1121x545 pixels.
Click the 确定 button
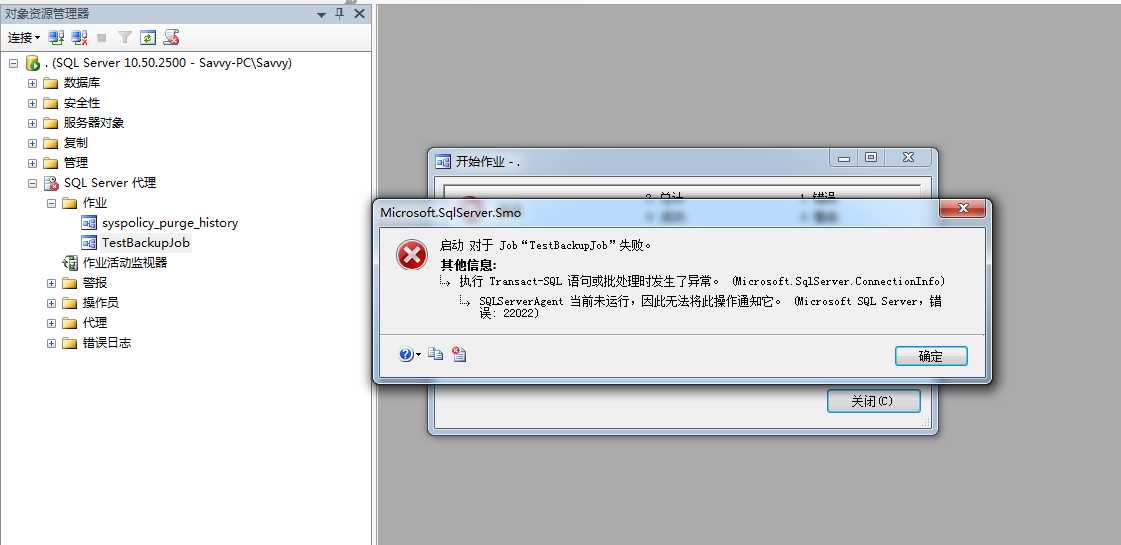point(931,356)
